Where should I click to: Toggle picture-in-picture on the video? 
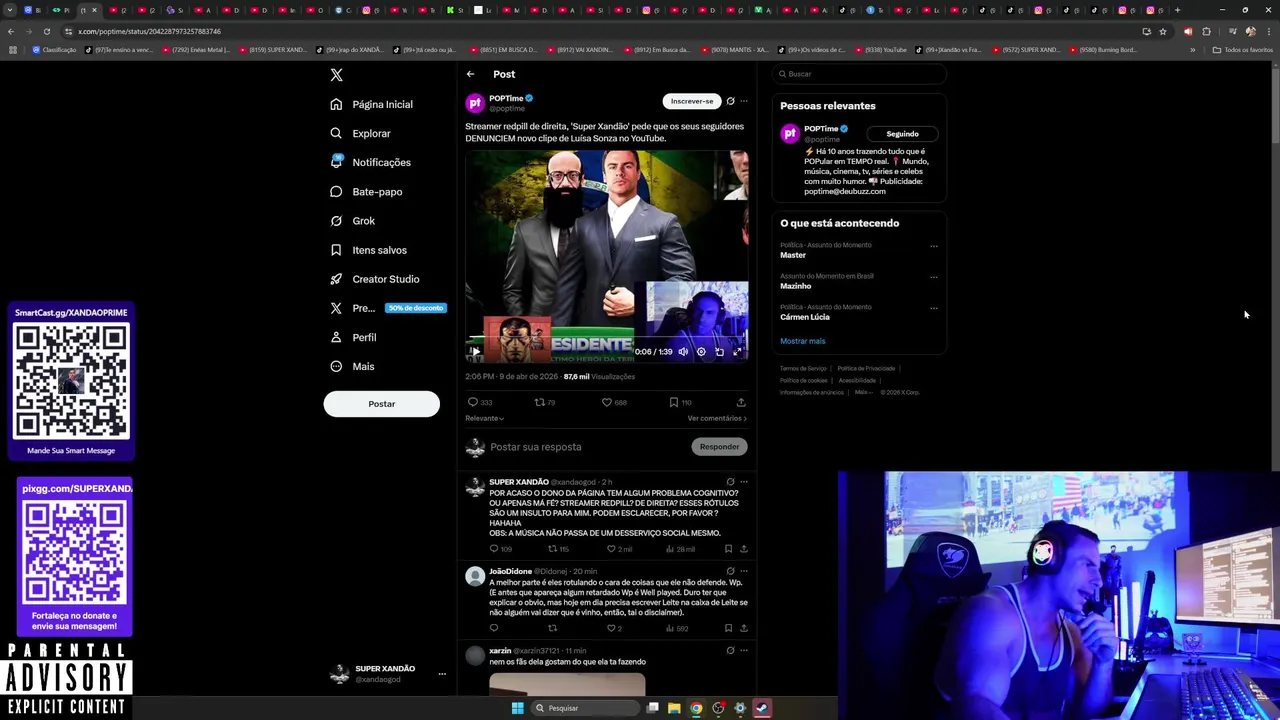coord(719,352)
